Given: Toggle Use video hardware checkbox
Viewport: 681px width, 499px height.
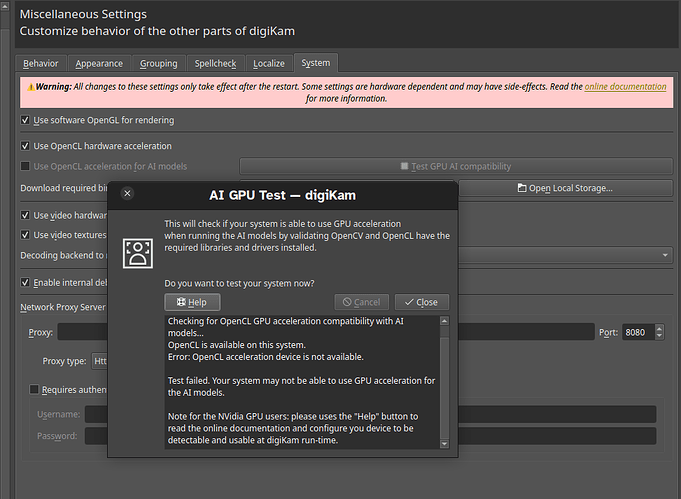Looking at the screenshot, I should click(25, 215).
